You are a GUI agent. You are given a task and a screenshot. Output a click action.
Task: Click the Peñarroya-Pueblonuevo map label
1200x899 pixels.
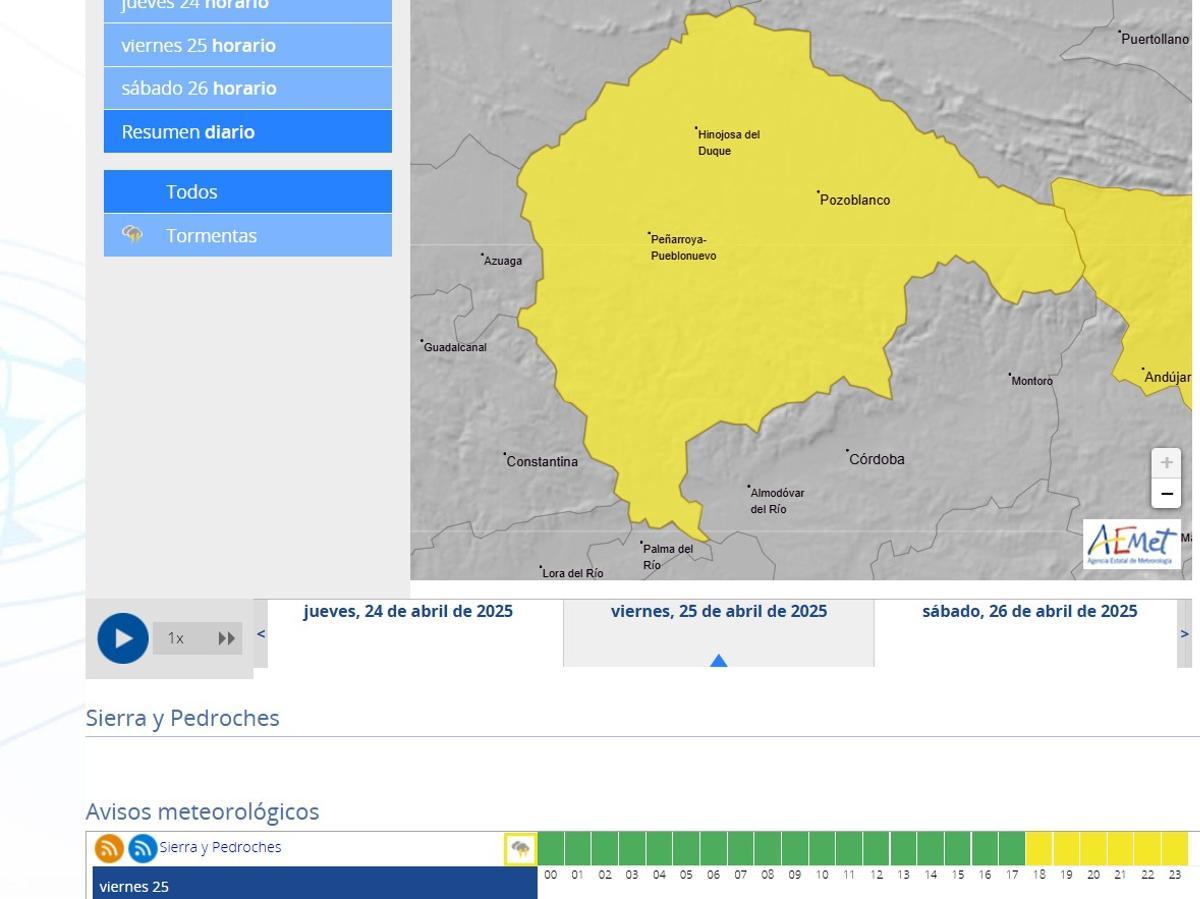pyautogui.click(x=683, y=247)
